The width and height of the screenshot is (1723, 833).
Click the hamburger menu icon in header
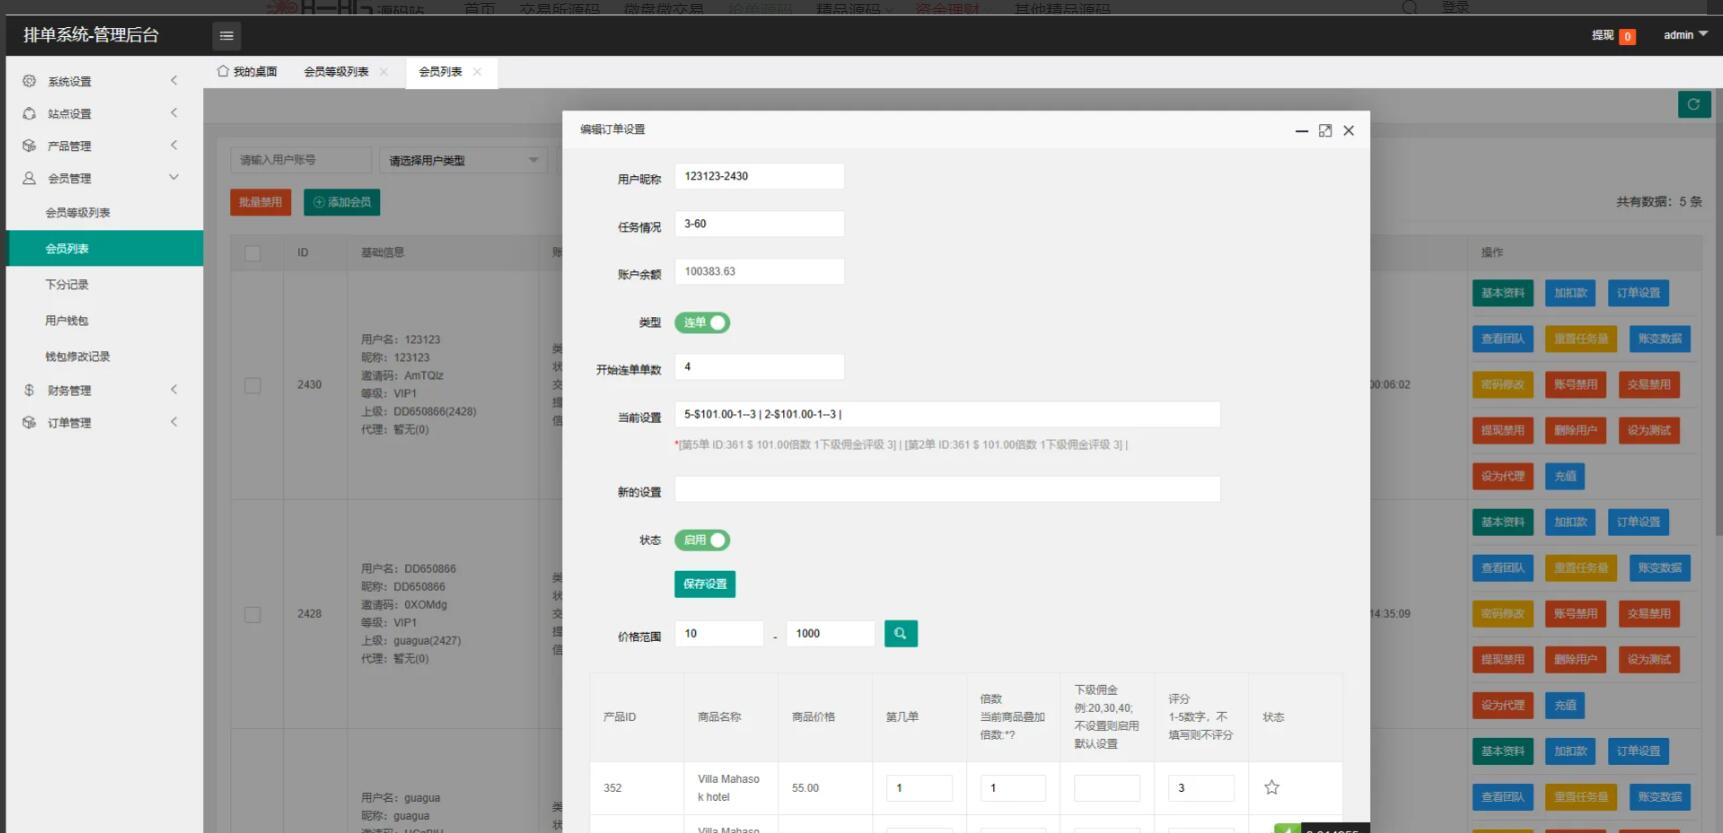tap(226, 36)
